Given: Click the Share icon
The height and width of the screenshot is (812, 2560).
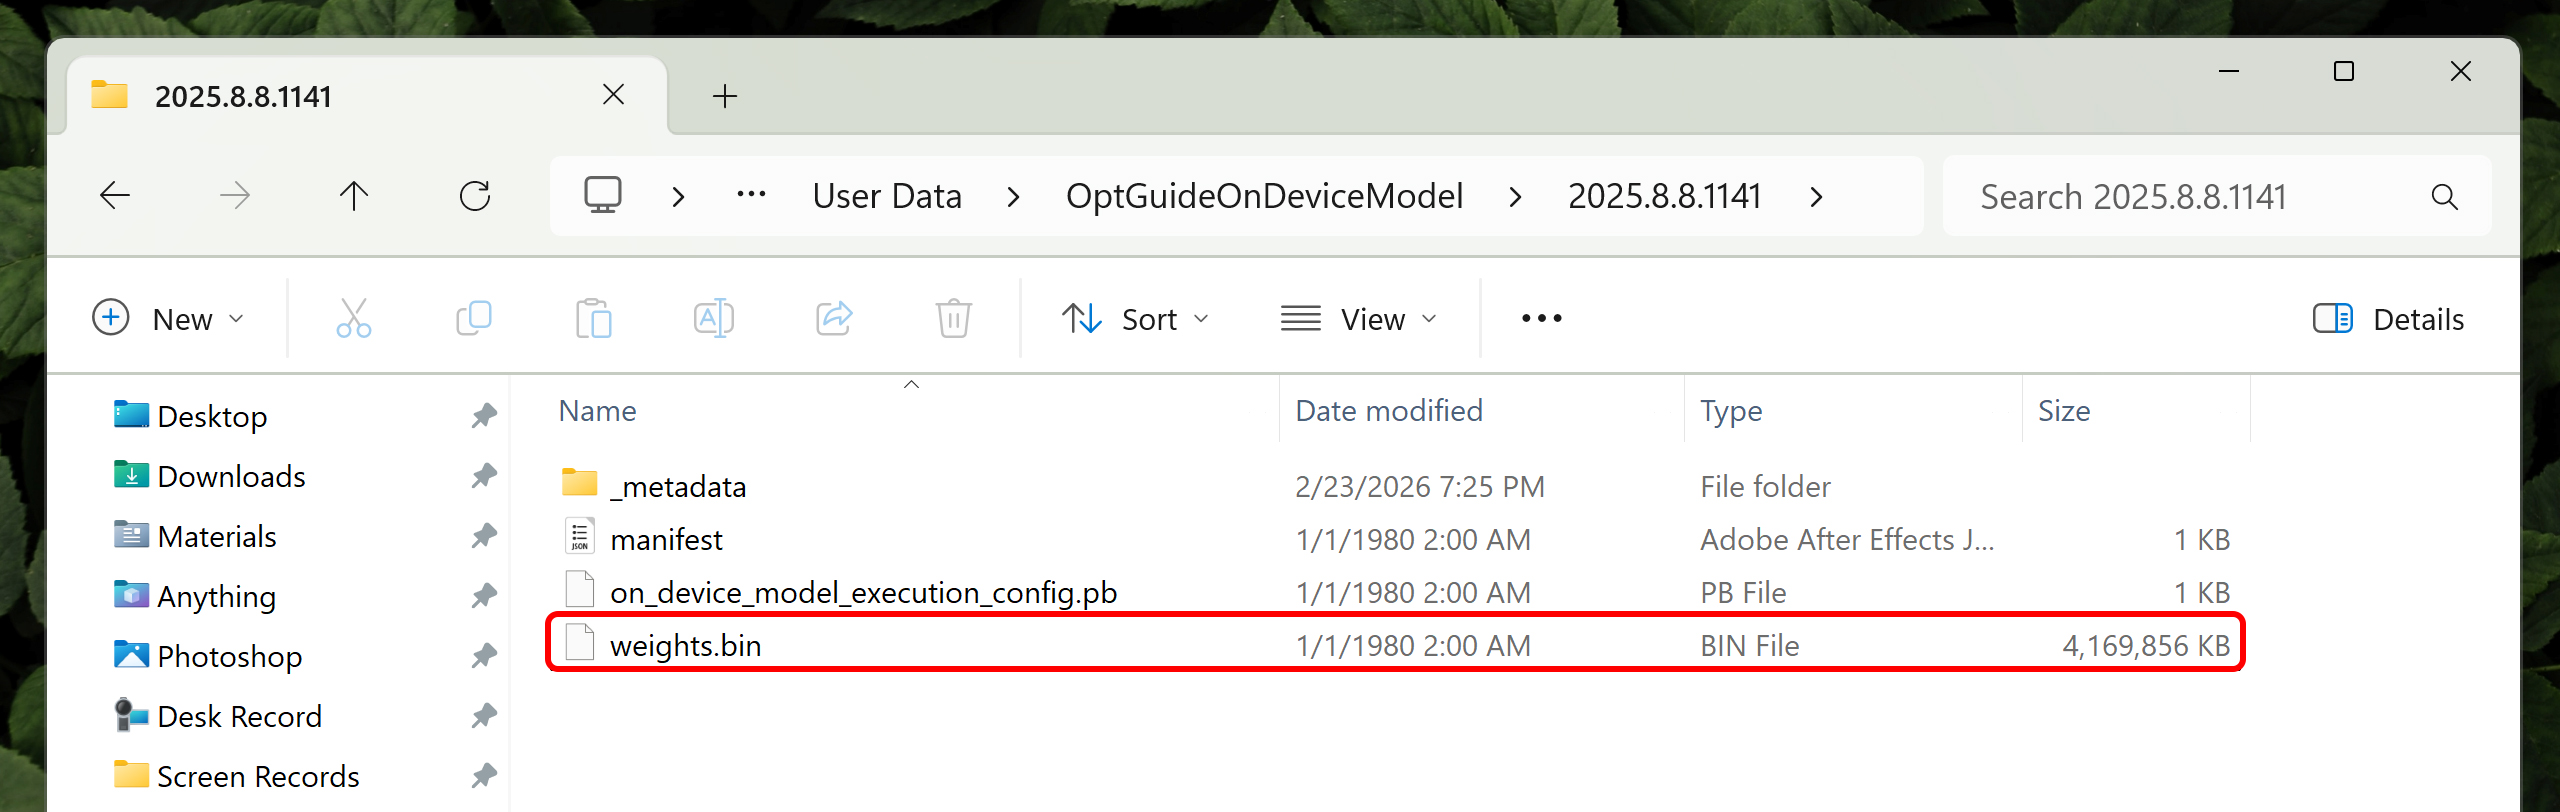Looking at the screenshot, I should (834, 319).
